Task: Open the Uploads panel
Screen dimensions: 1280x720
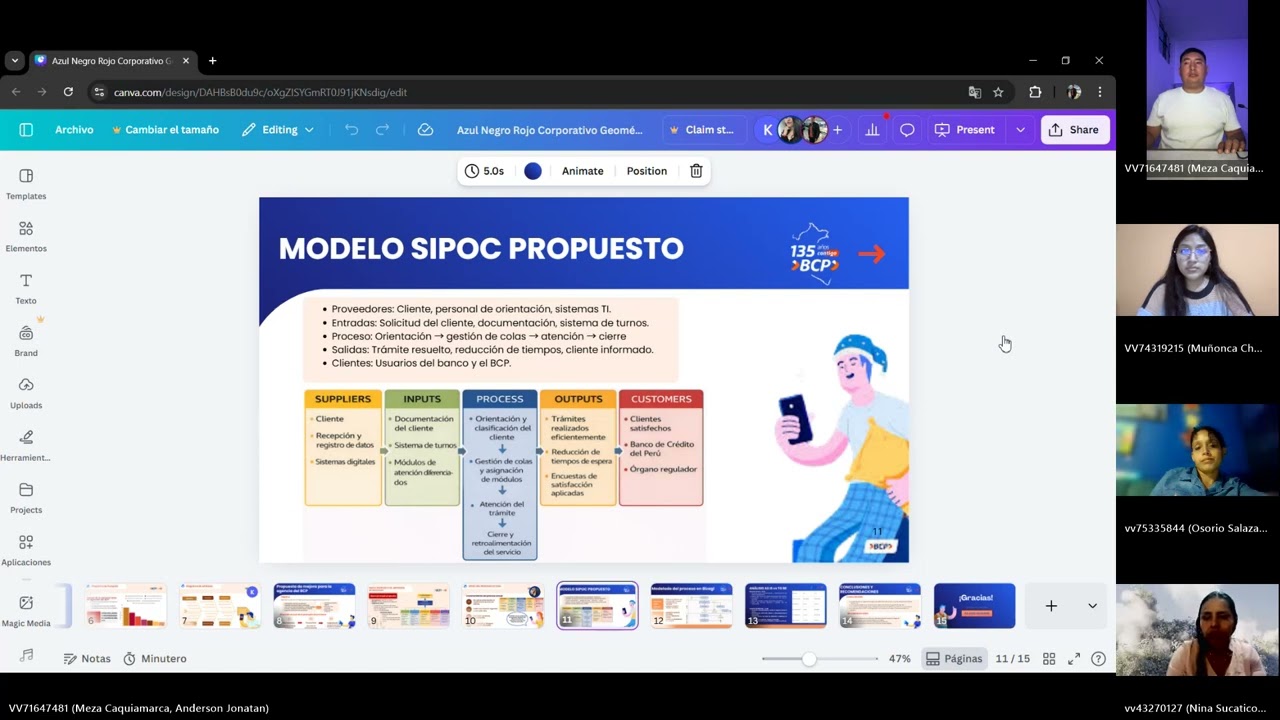Action: (26, 393)
